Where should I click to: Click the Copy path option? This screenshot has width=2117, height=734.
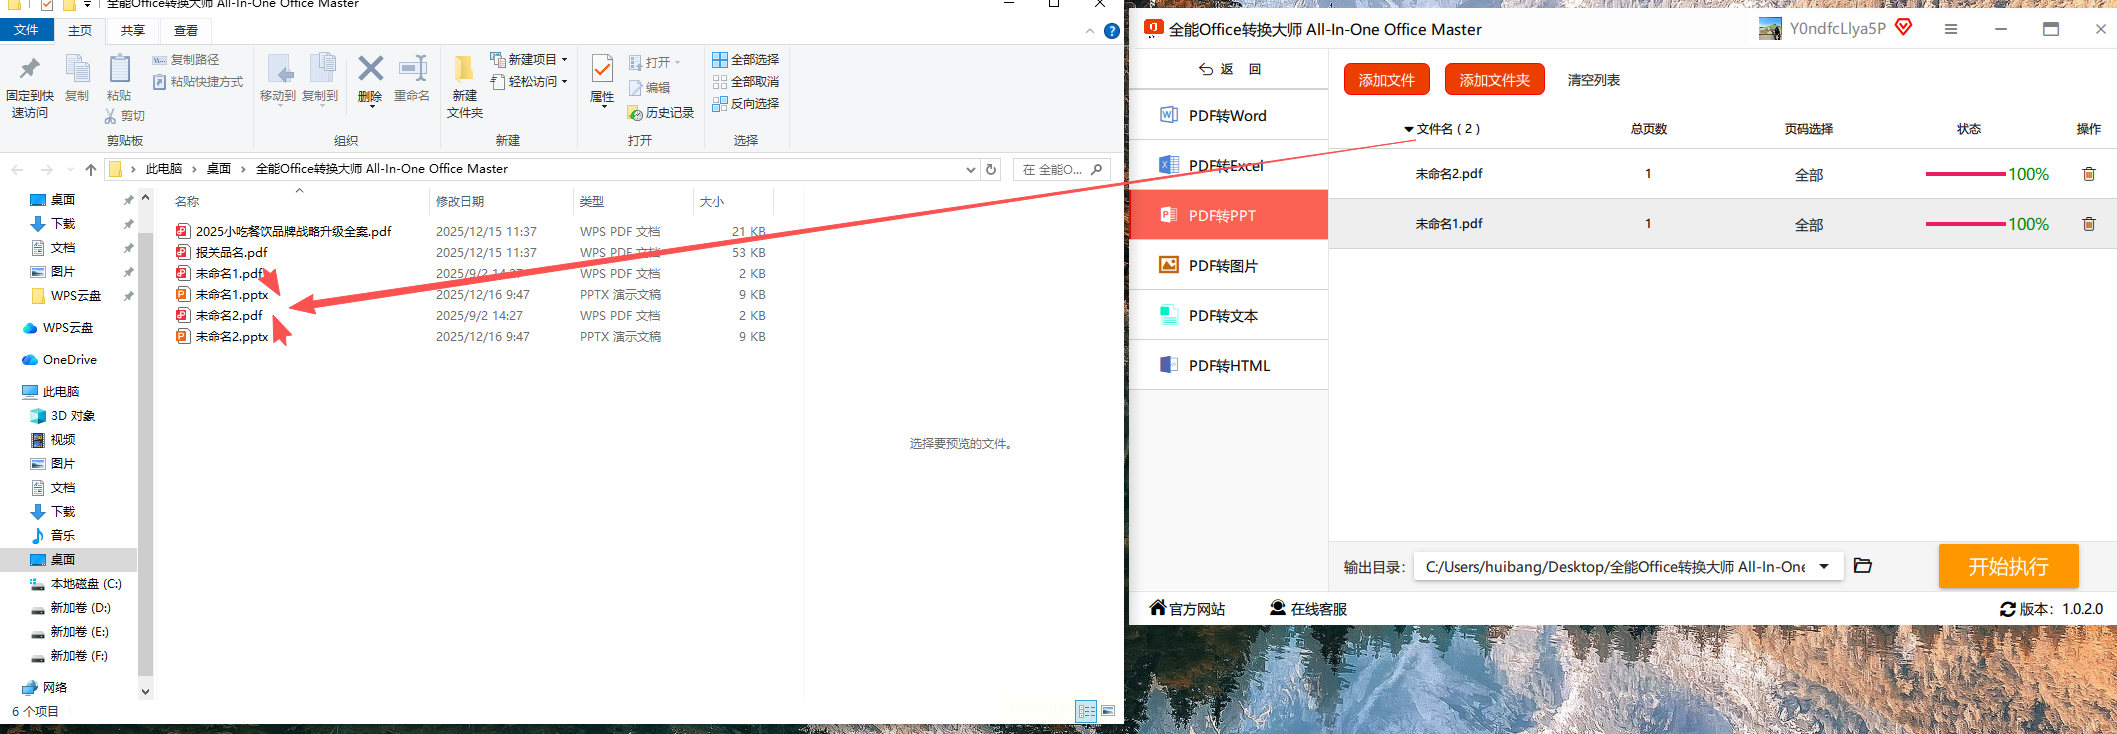point(186,60)
